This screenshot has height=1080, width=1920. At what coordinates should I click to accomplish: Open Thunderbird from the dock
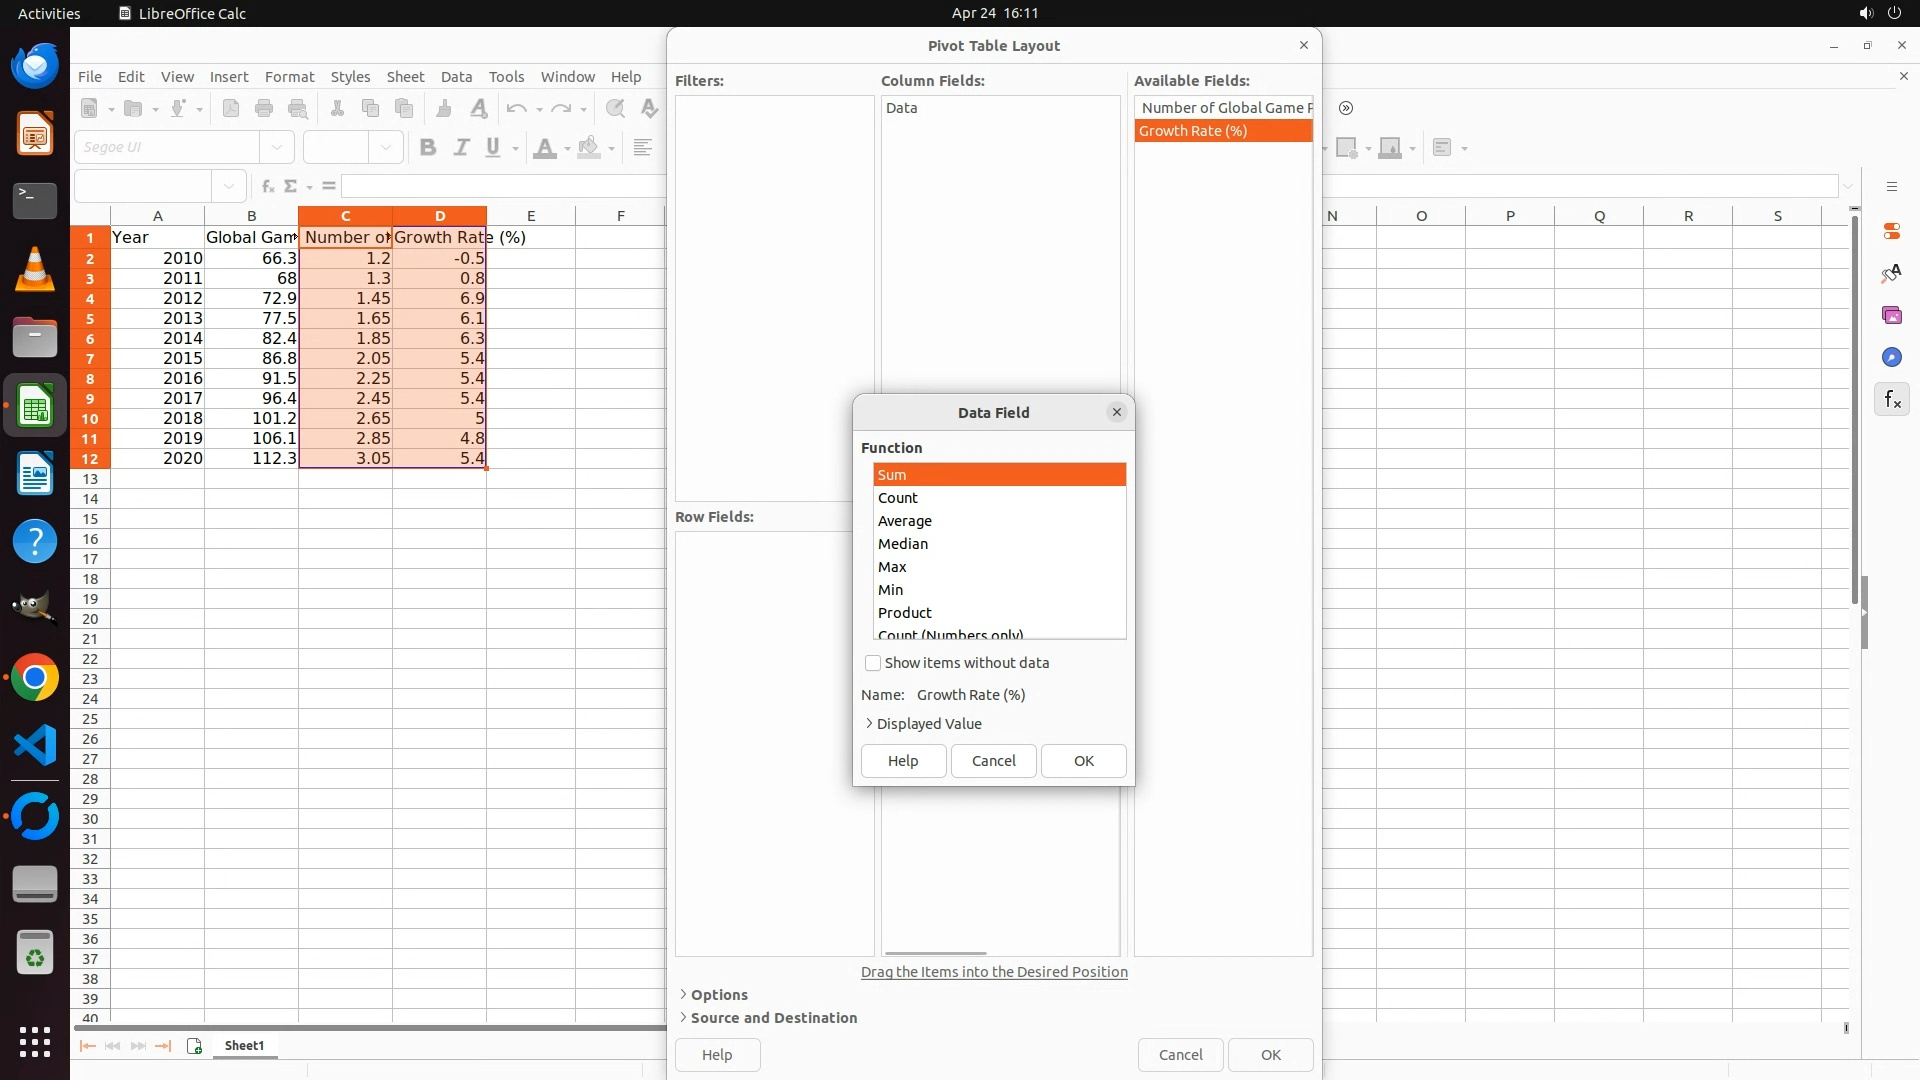tap(35, 67)
